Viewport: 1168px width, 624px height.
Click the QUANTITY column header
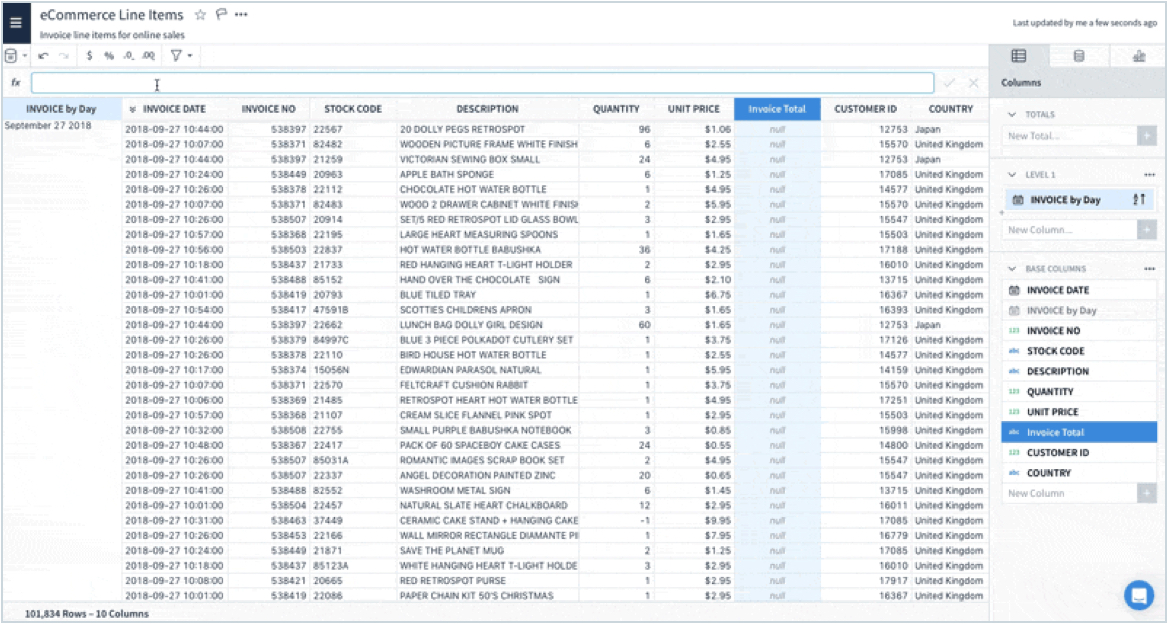point(616,109)
